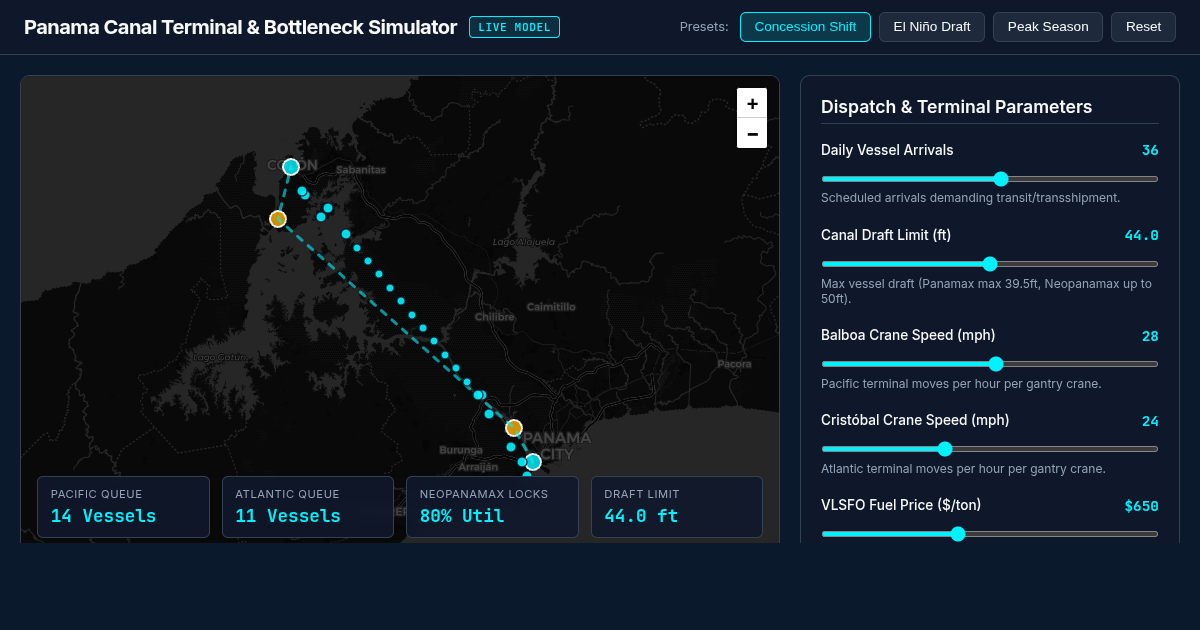Click the Balboa Crane Speed value 28
The width and height of the screenshot is (1200, 630).
[x=1150, y=336]
